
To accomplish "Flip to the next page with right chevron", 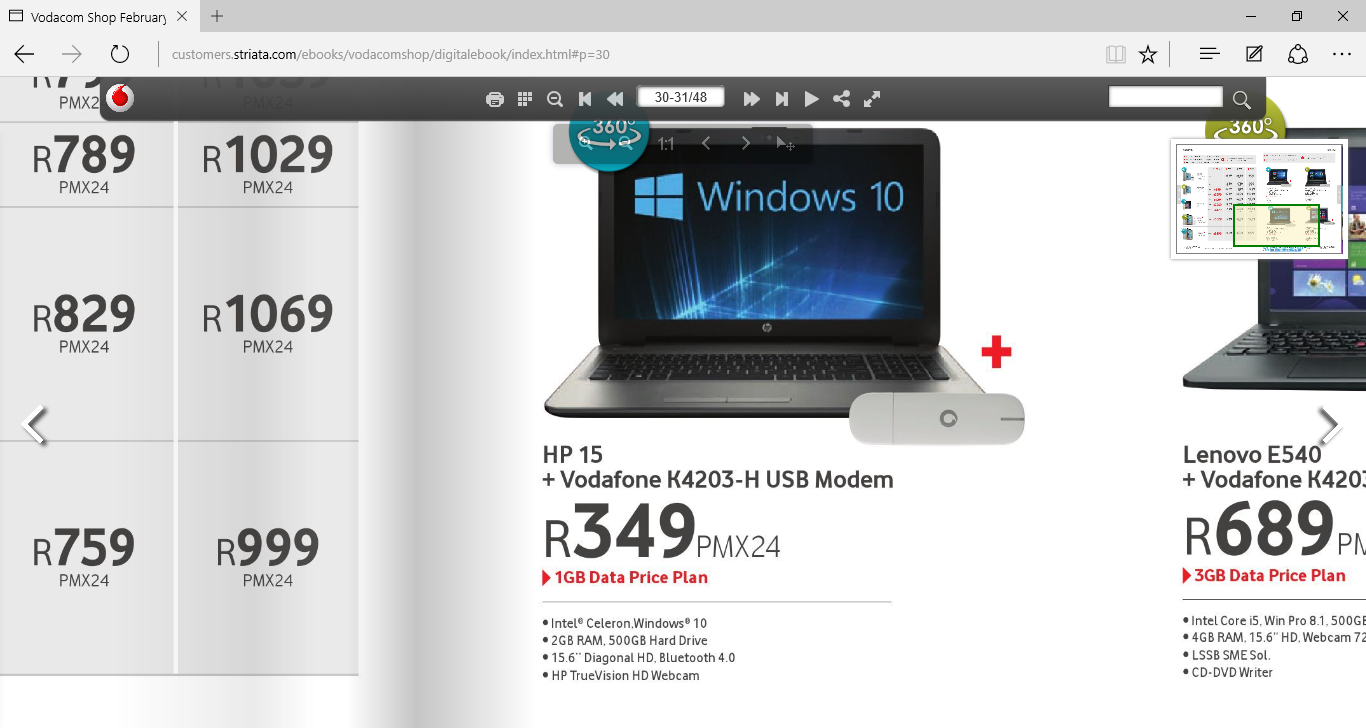I will tap(1328, 426).
